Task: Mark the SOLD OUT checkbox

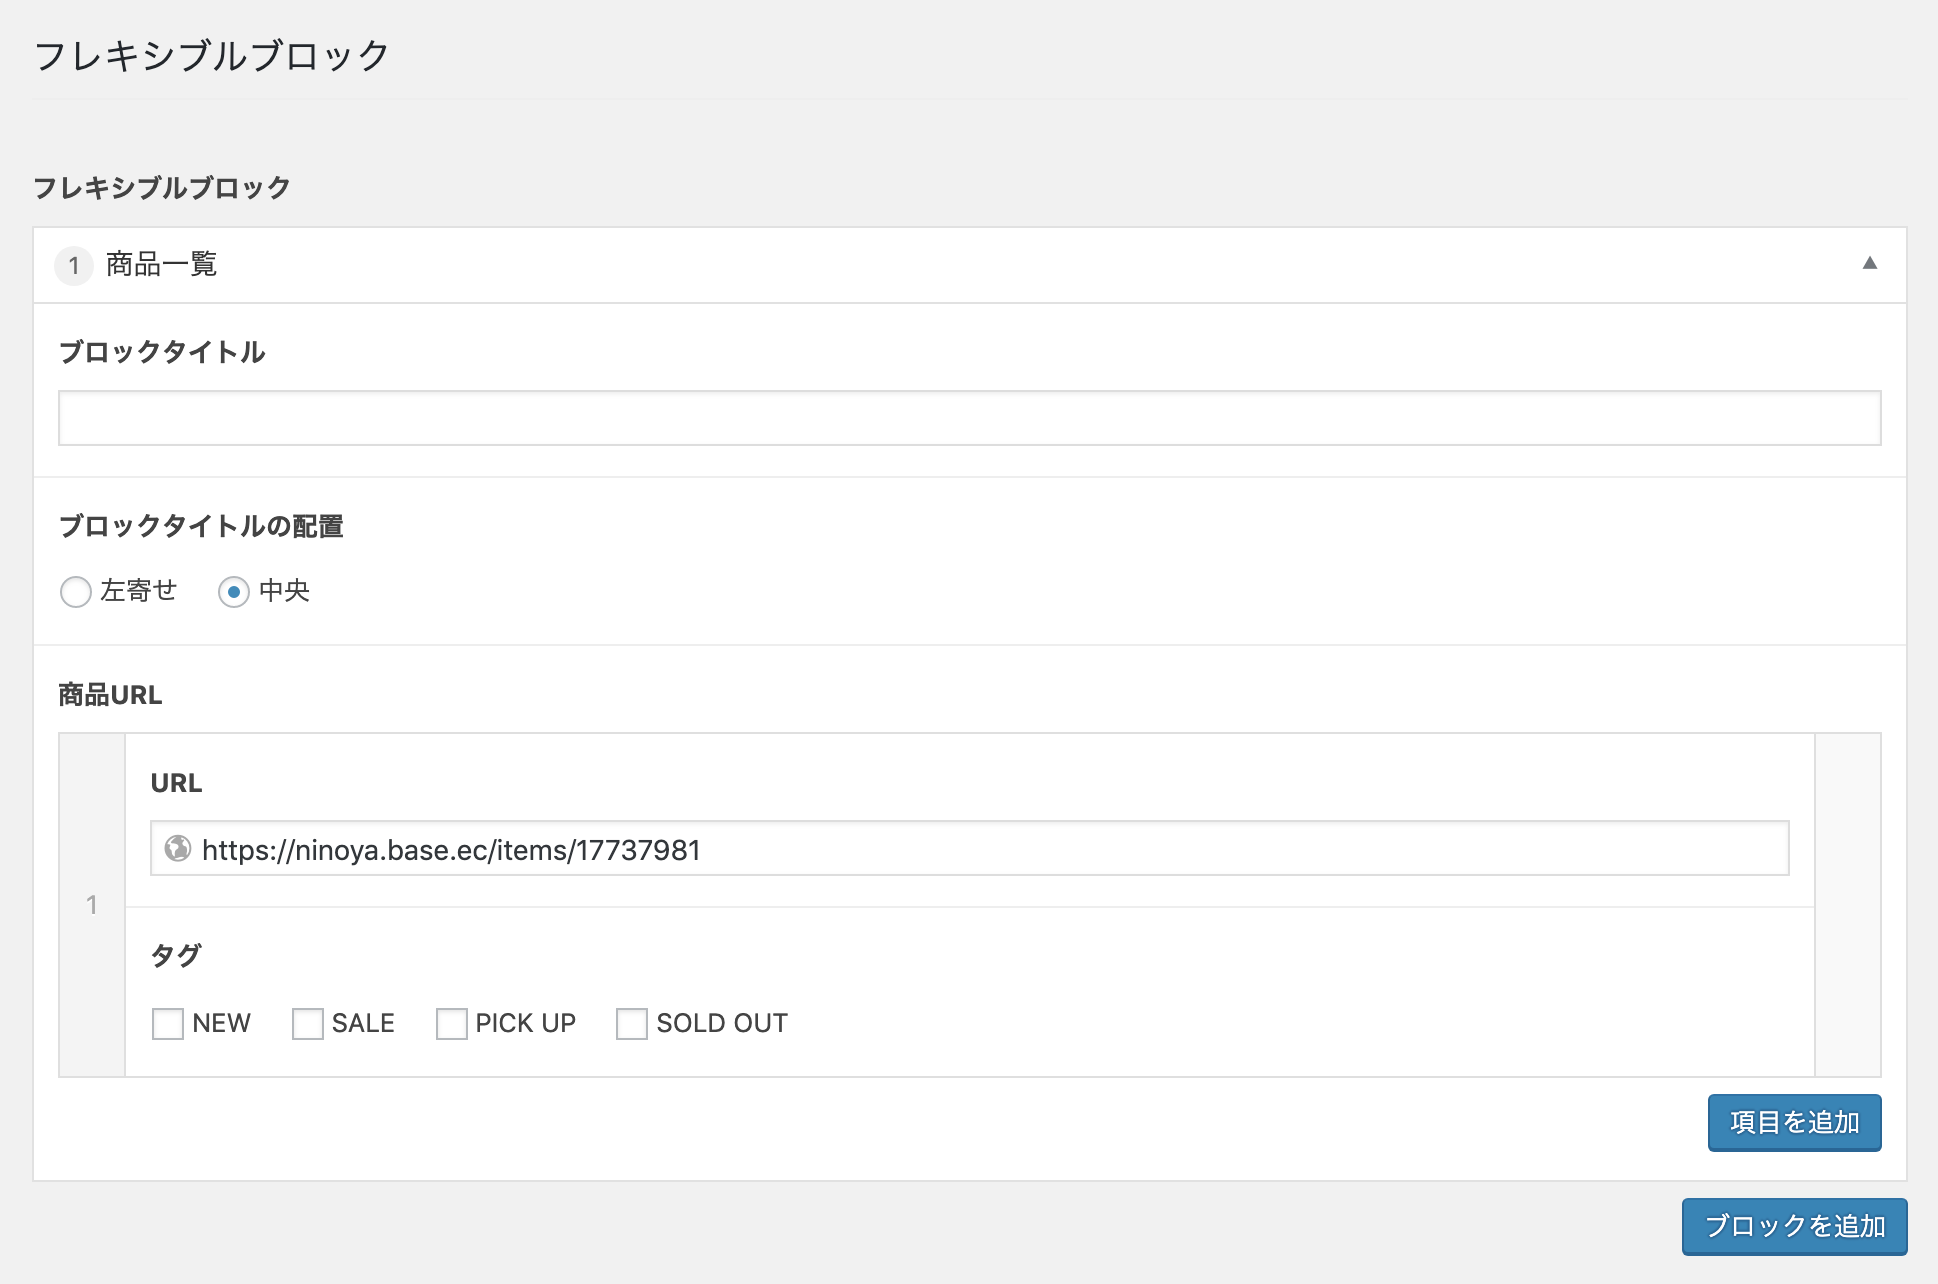Action: 632,1024
